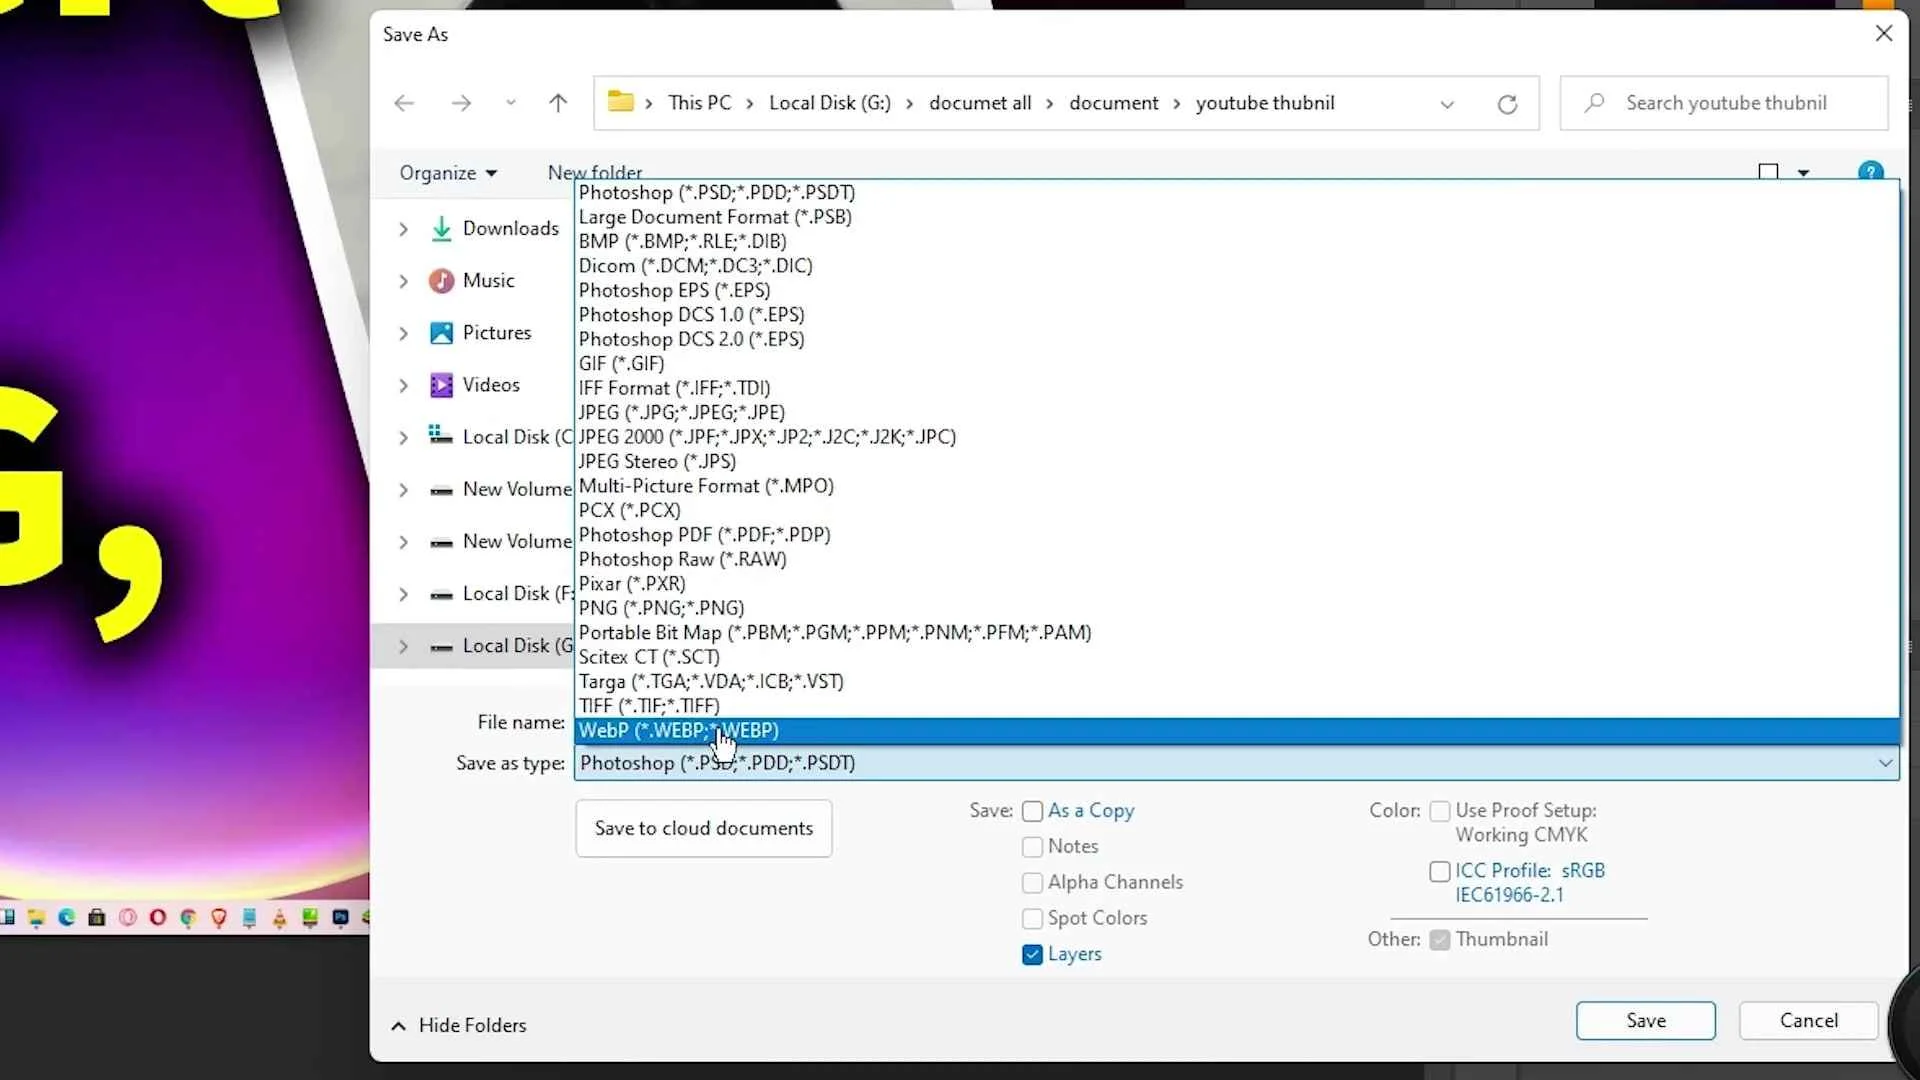This screenshot has width=1920, height=1080.
Task: Select JPEG 2000 format list entry
Action: click(x=1237, y=437)
